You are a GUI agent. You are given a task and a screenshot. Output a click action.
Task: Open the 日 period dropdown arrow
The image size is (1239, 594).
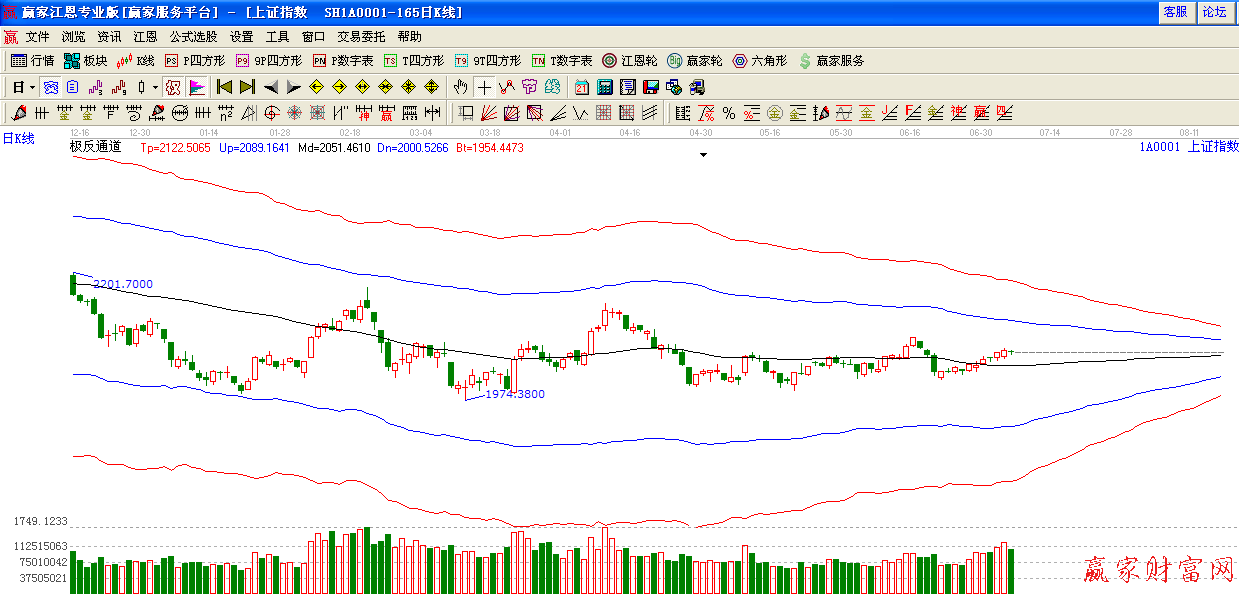tap(32, 87)
